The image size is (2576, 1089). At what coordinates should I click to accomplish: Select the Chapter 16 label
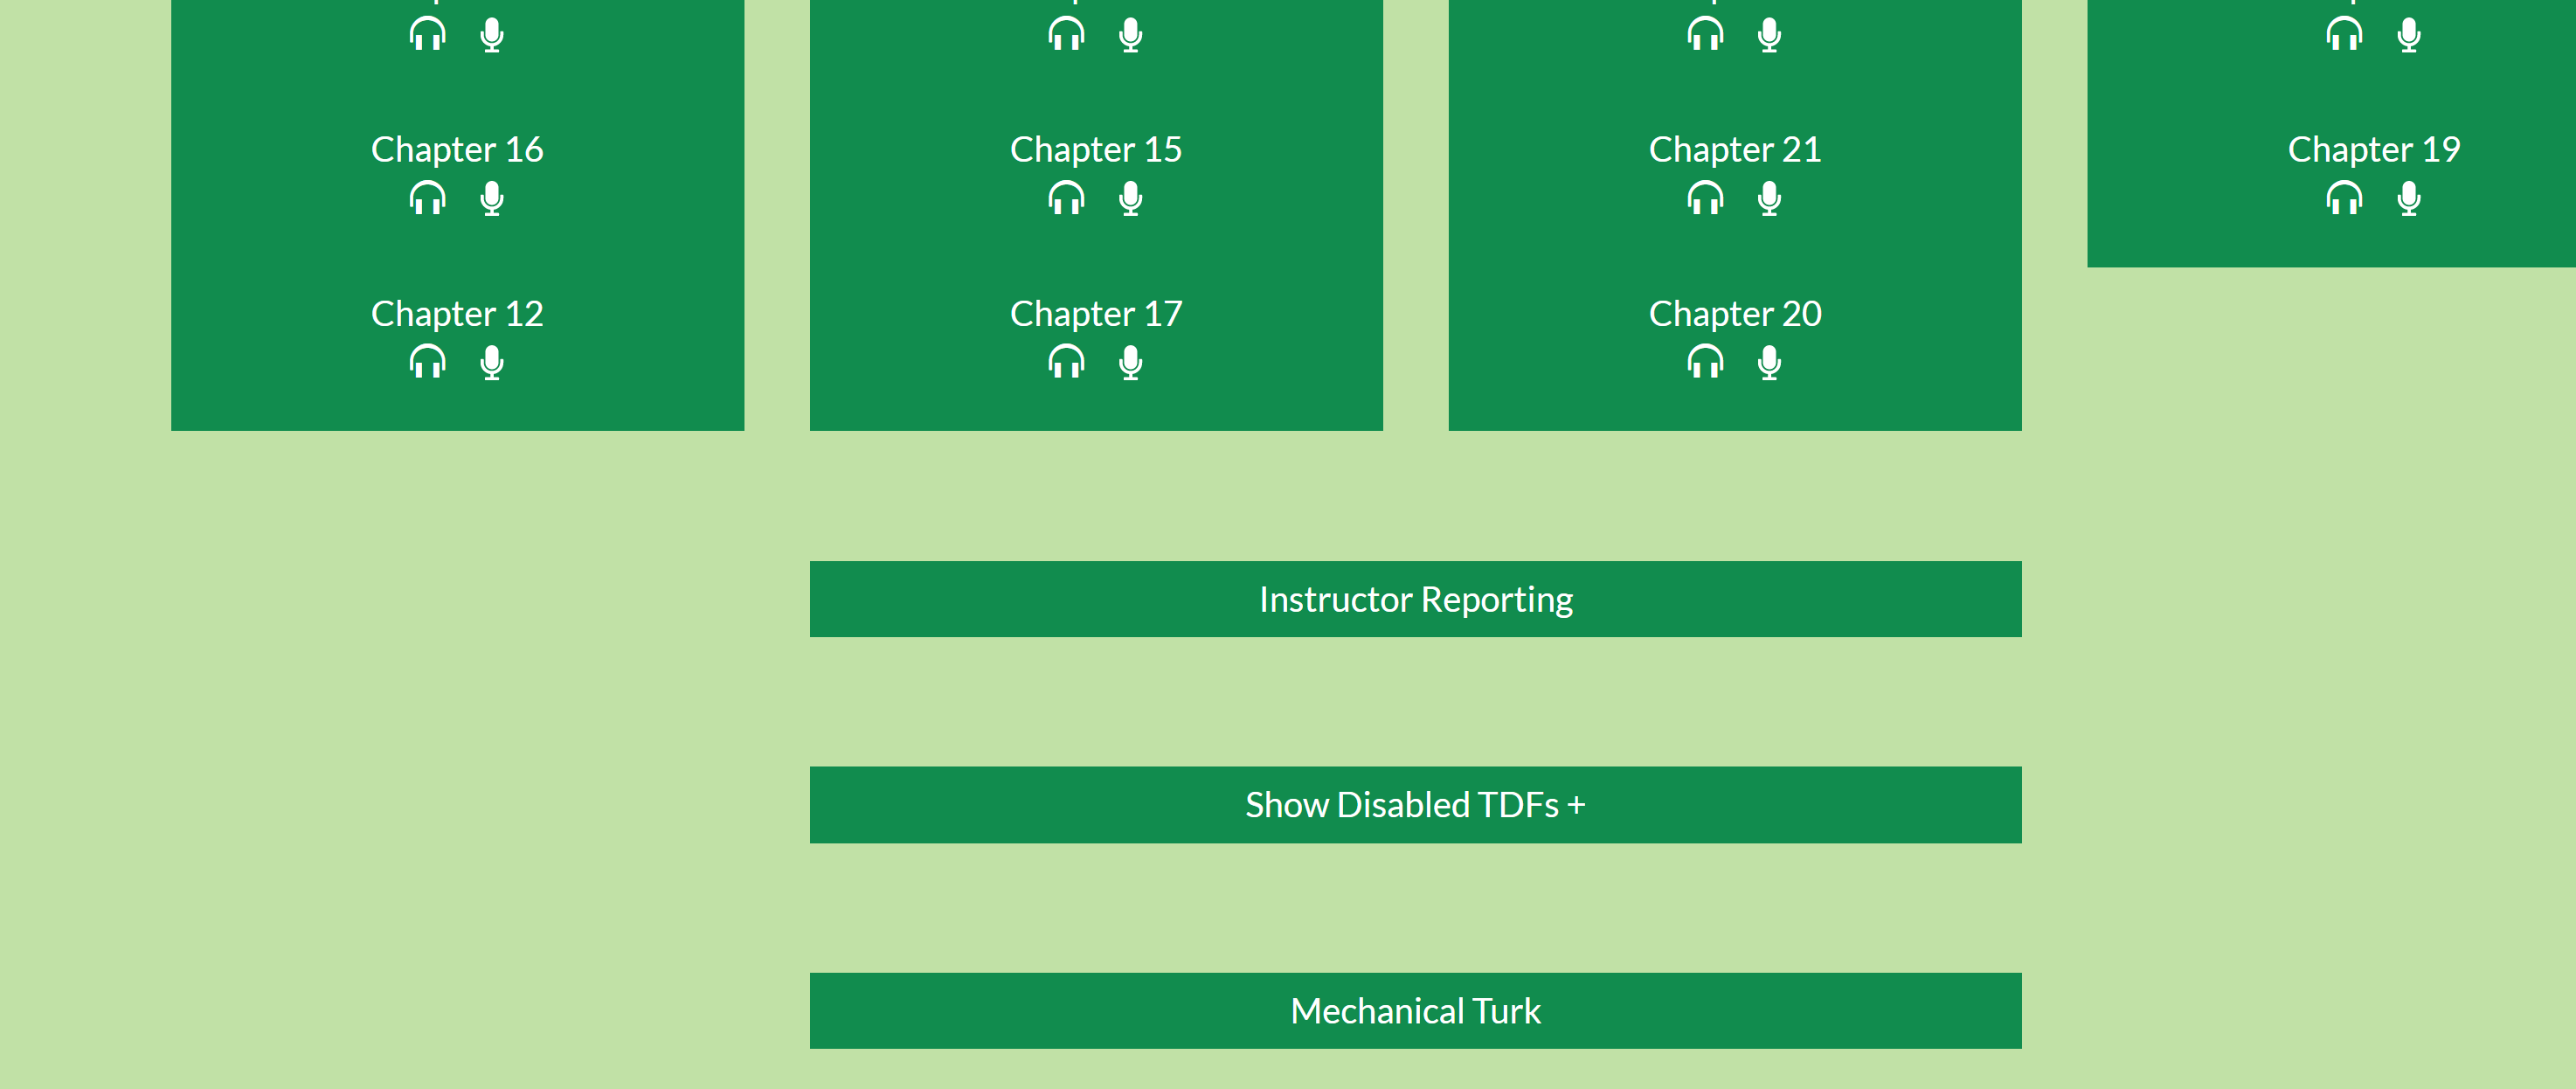[457, 148]
